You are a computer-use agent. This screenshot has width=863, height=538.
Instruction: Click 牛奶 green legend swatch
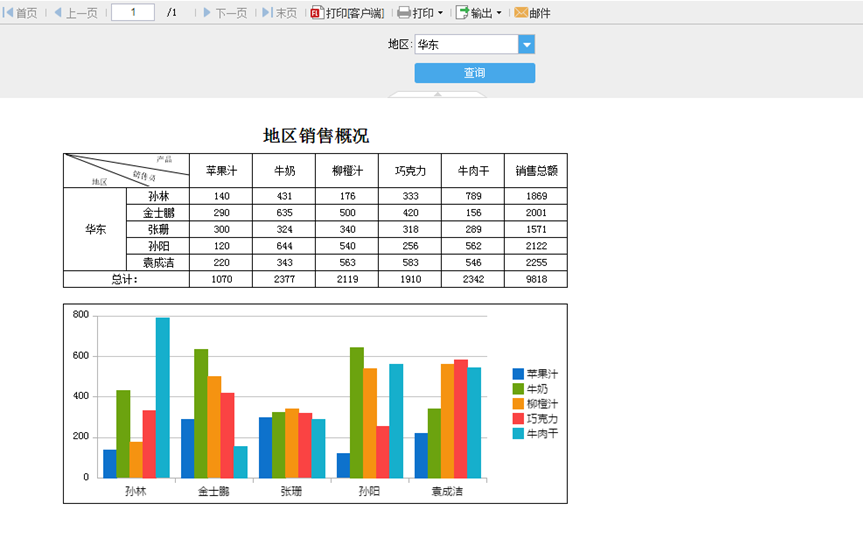(518, 389)
